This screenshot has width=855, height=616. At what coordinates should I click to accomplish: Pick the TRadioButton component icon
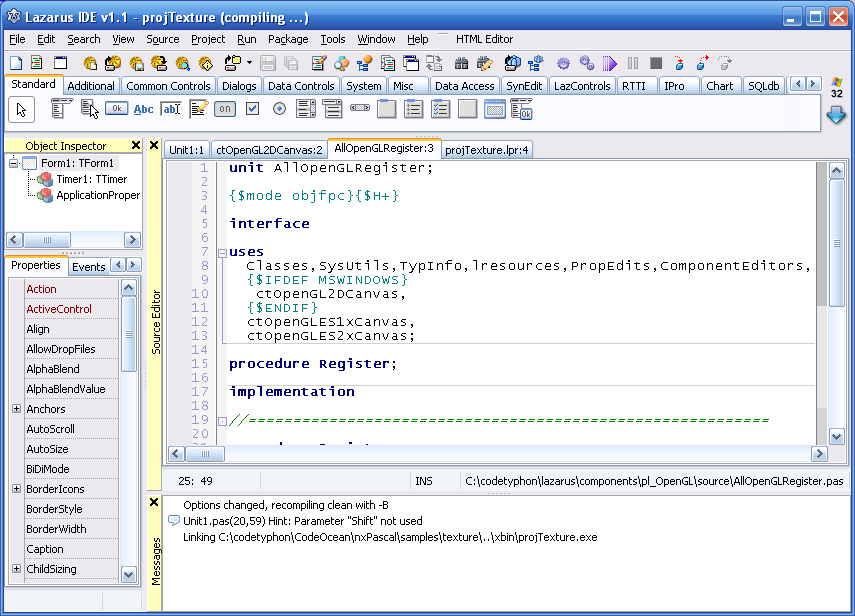279,108
